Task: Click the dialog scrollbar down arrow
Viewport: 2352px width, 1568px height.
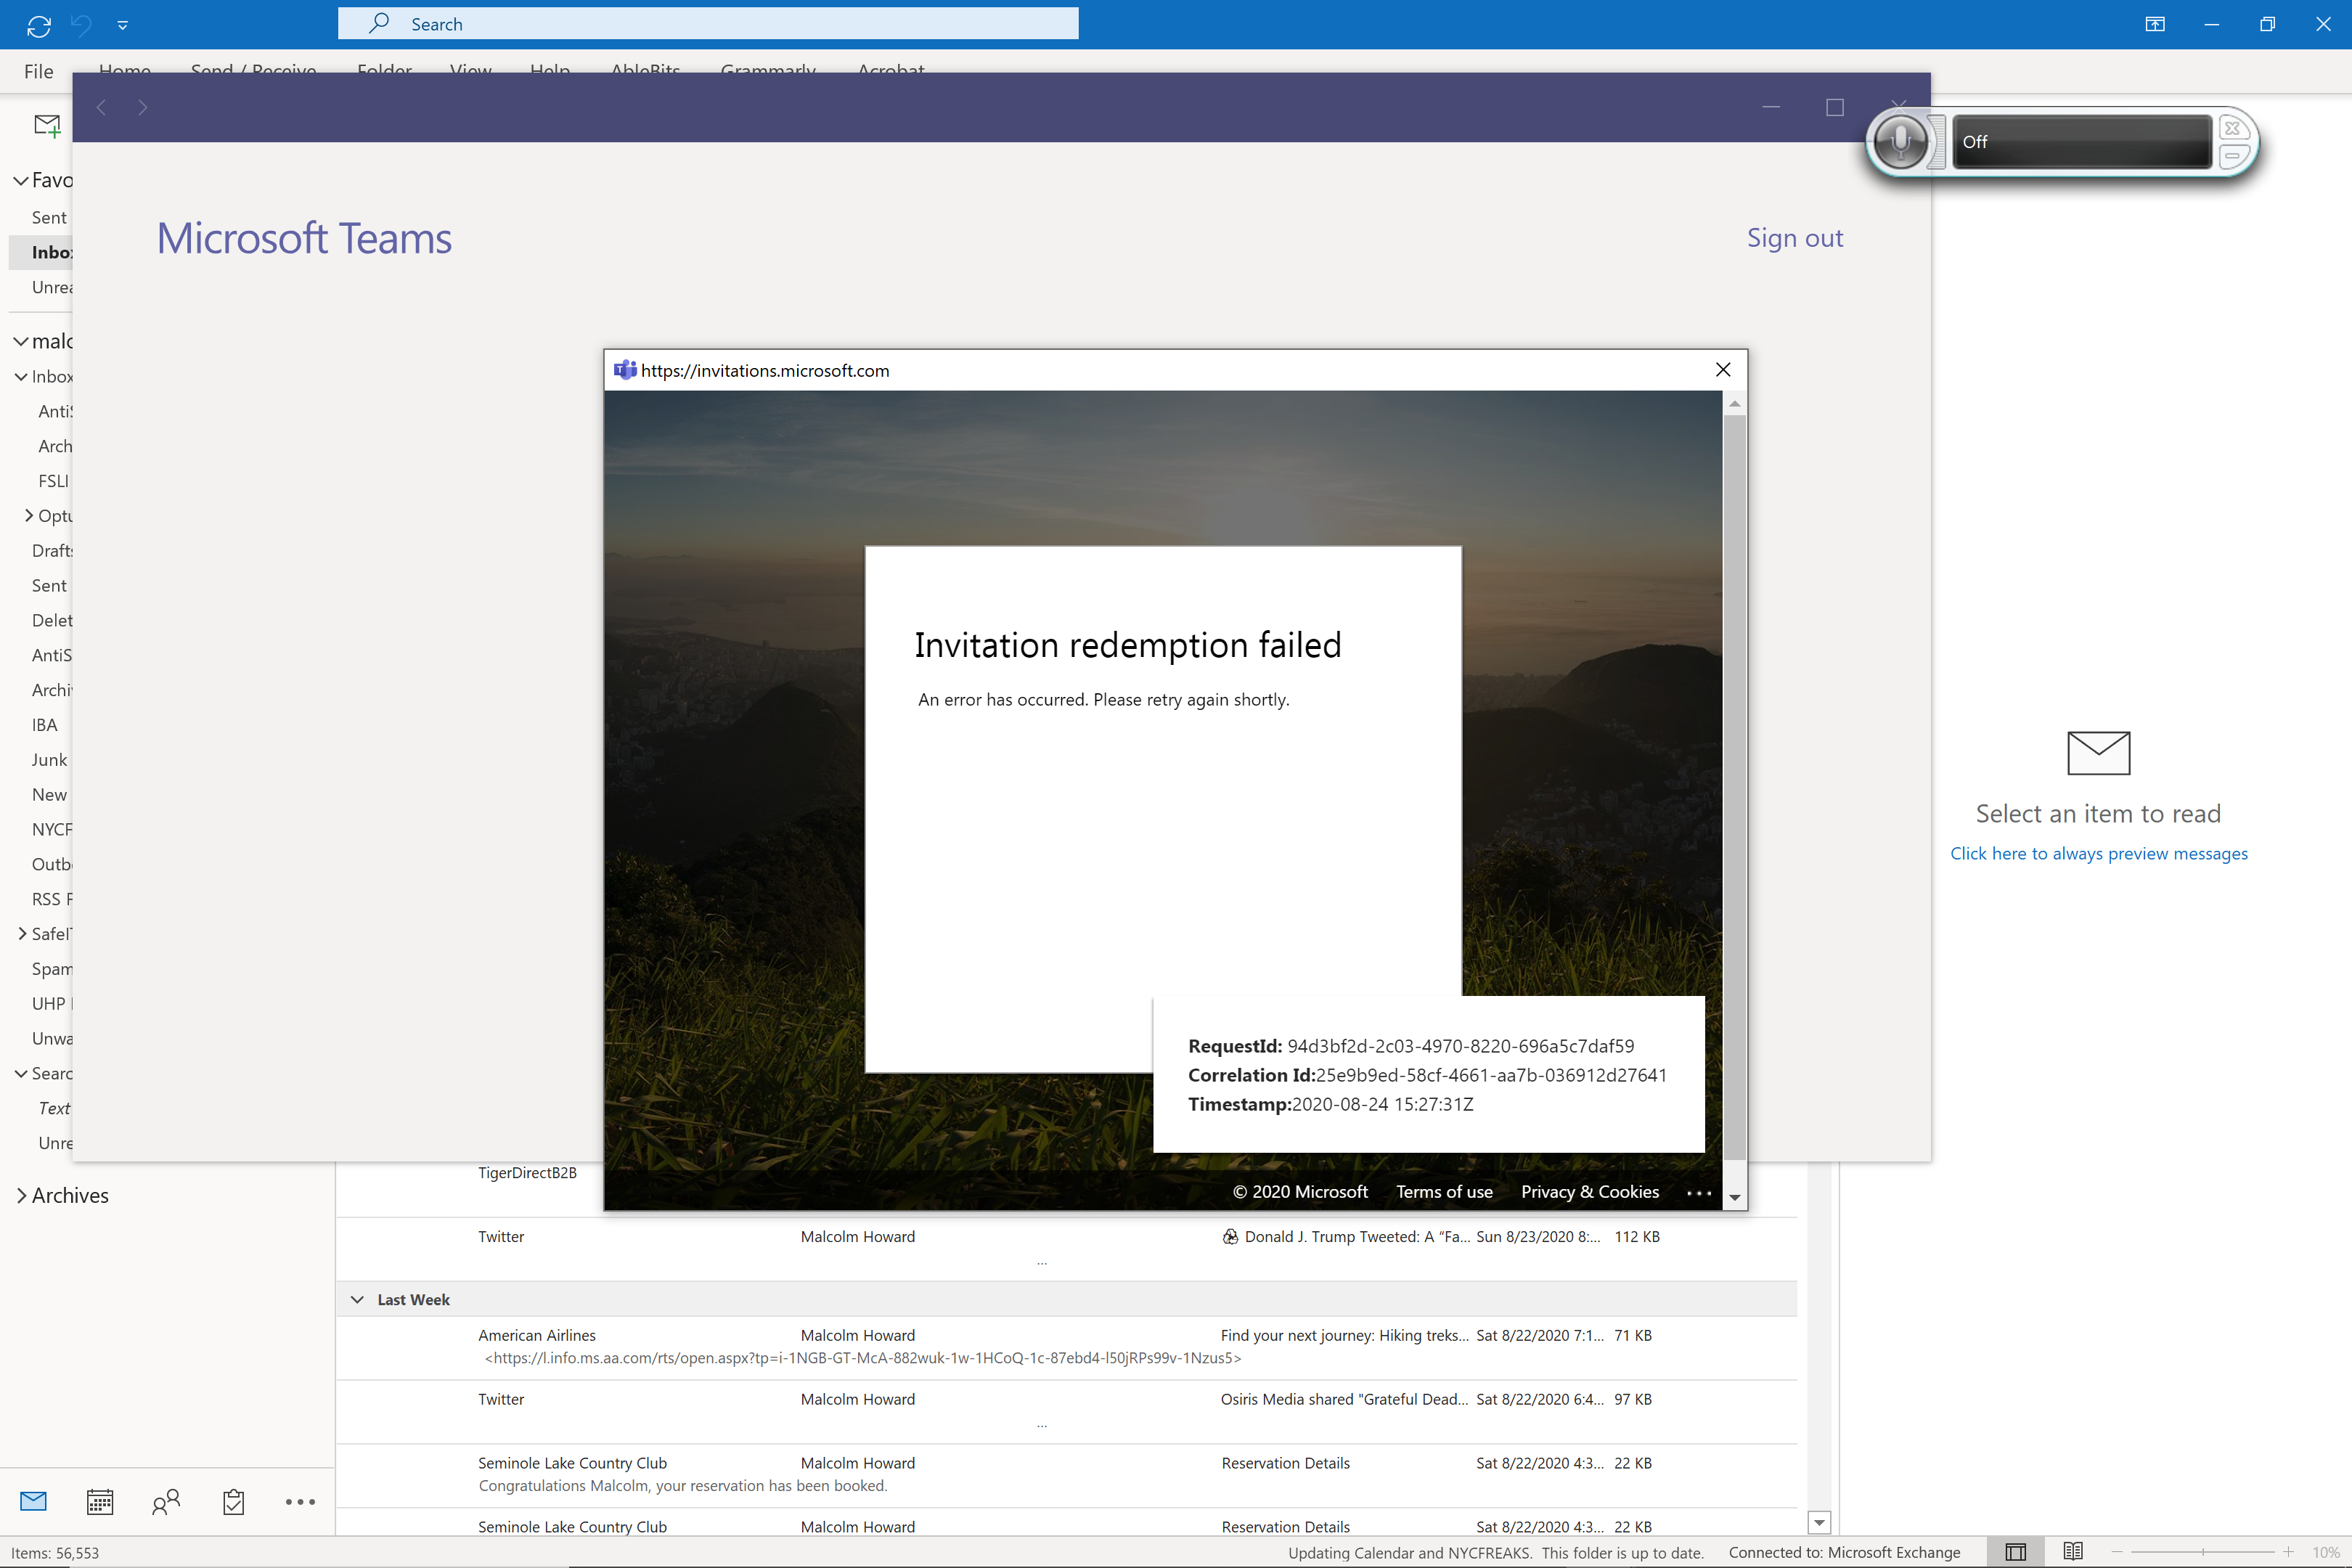Action: 1735,1197
